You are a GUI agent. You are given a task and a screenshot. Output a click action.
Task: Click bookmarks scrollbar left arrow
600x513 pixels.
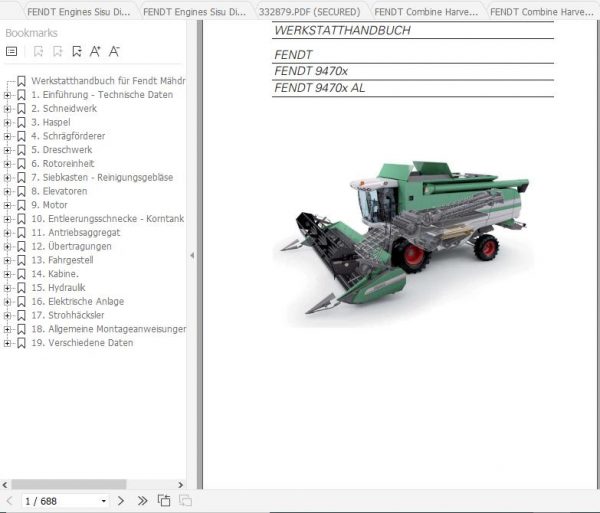pyautogui.click(x=5, y=485)
